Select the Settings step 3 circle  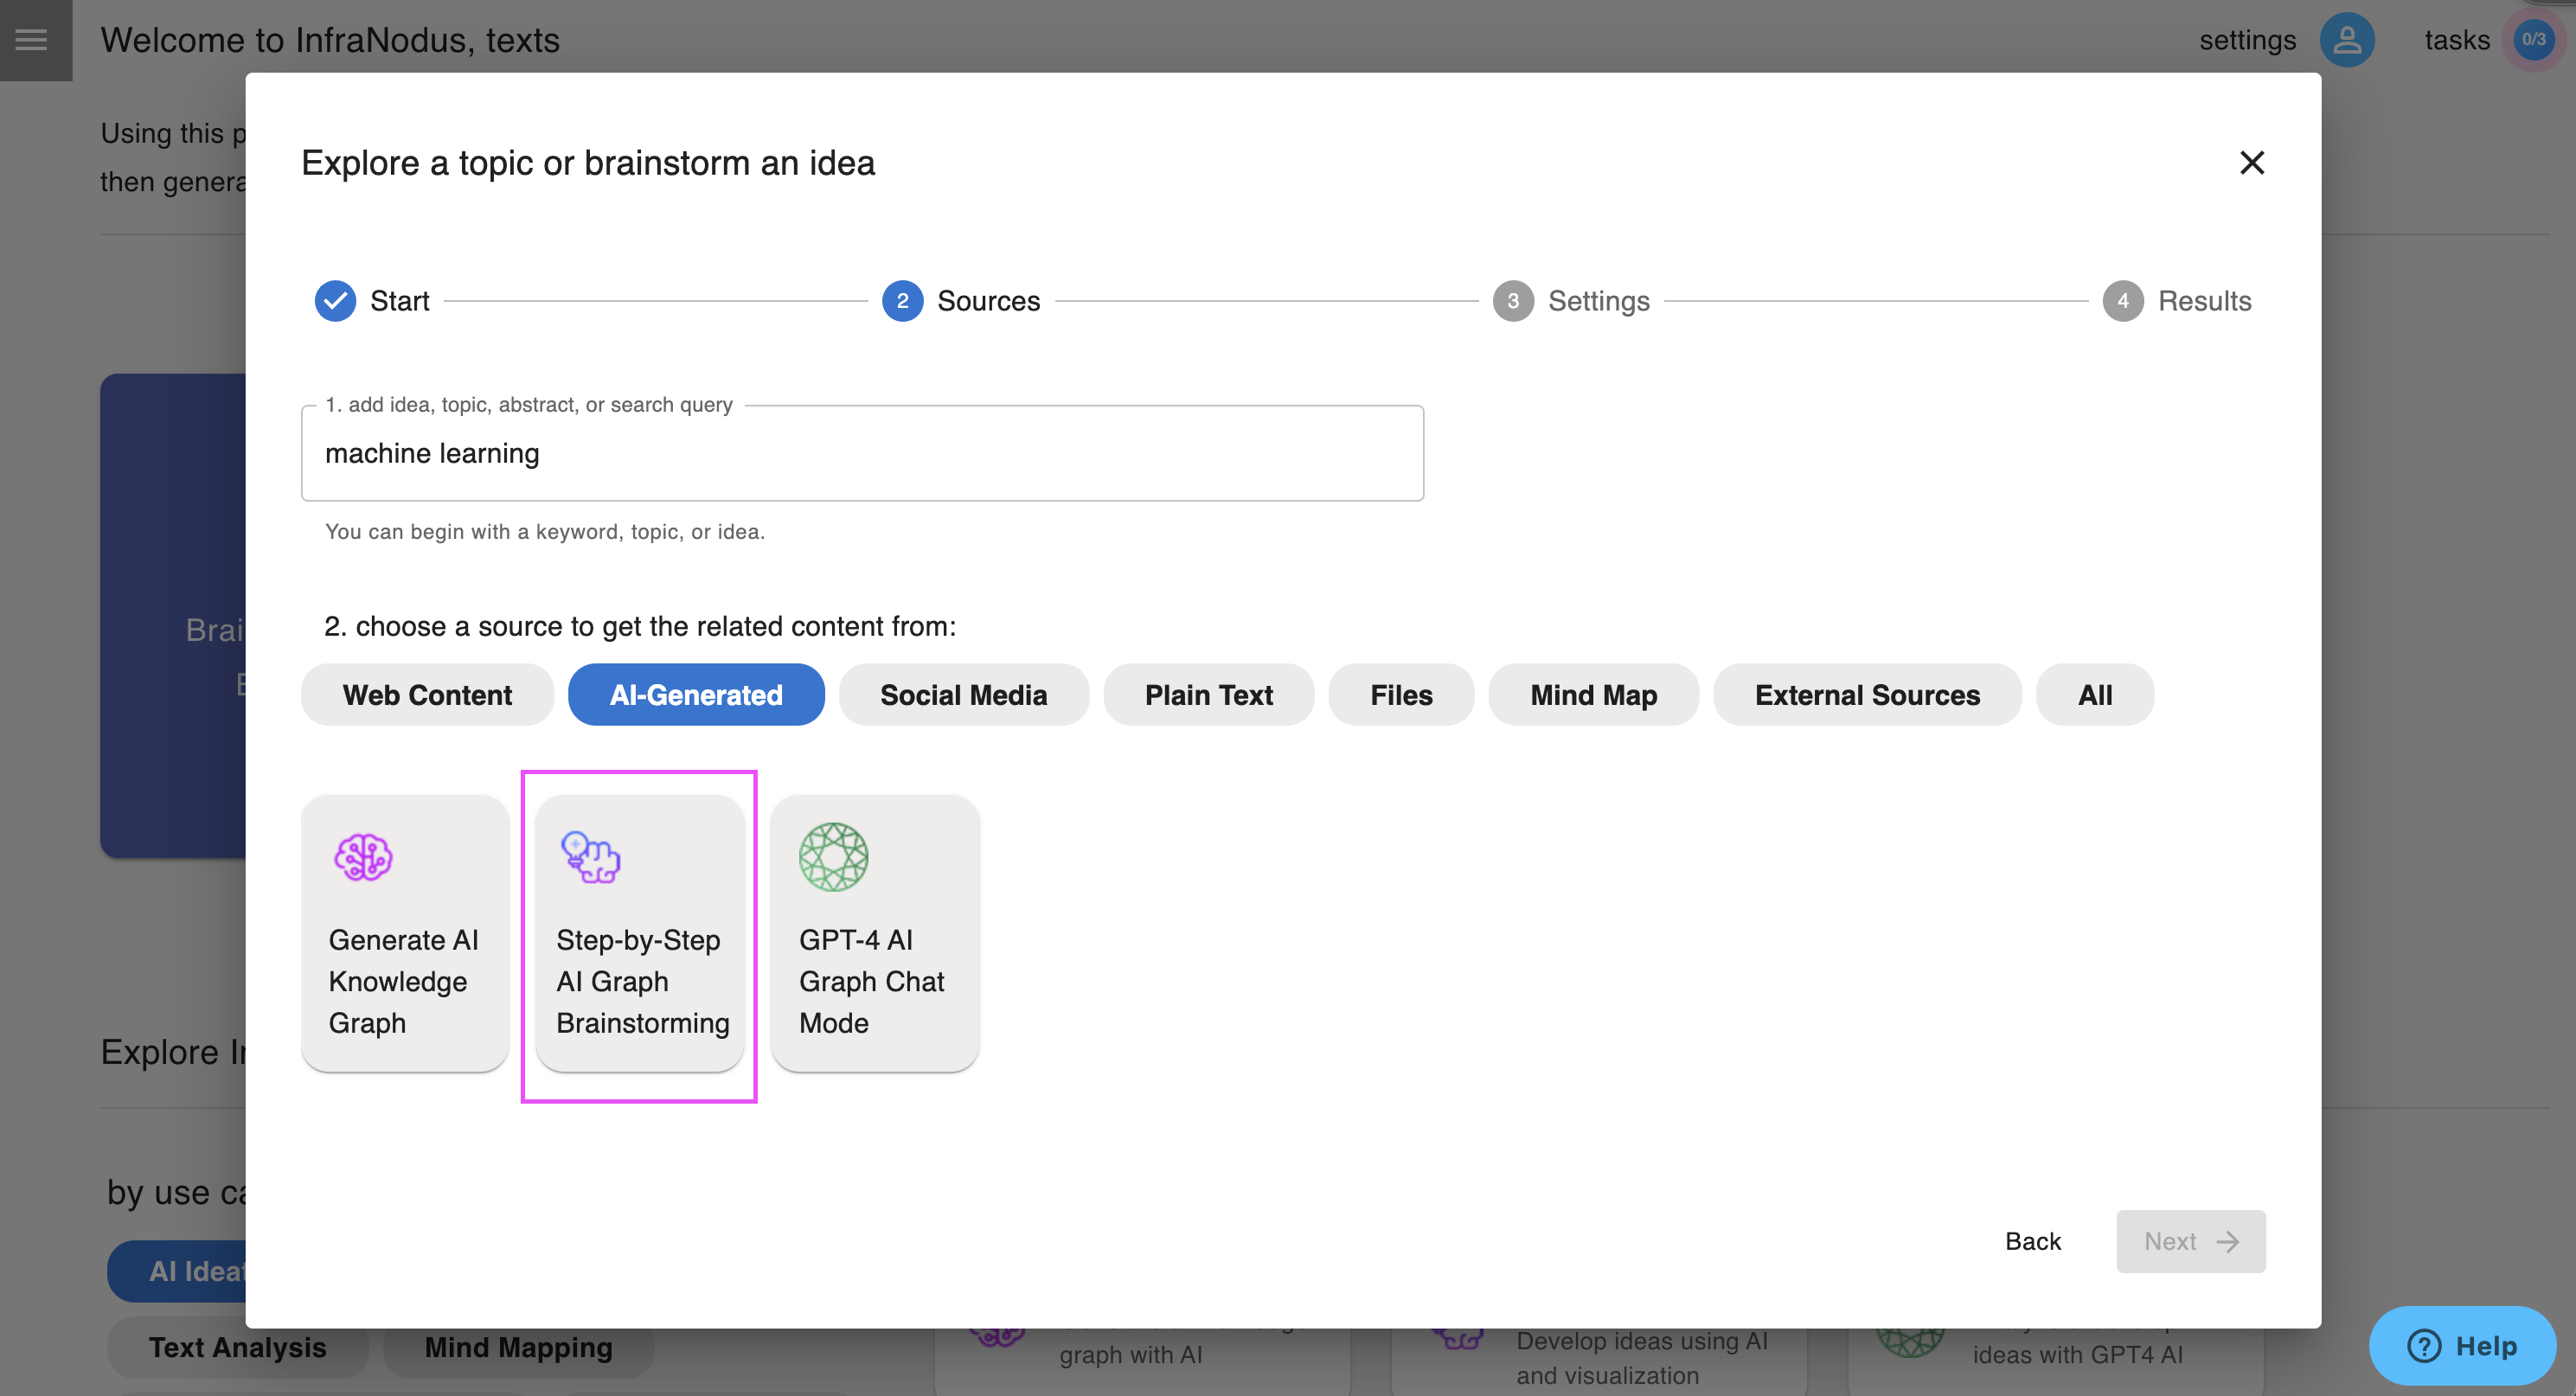tap(1512, 300)
